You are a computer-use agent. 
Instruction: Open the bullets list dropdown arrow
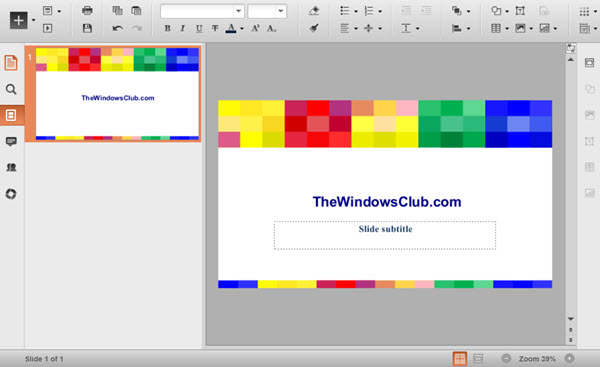tap(355, 11)
